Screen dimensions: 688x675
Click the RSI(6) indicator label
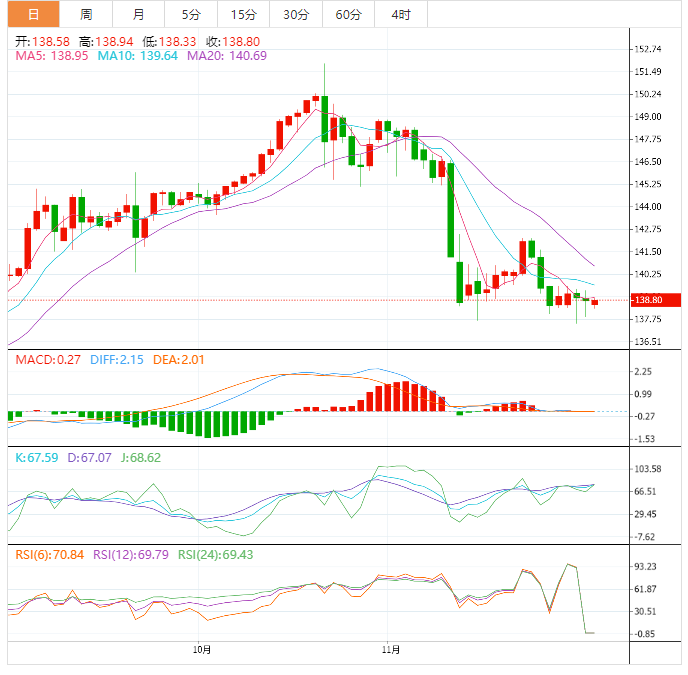click(49, 554)
